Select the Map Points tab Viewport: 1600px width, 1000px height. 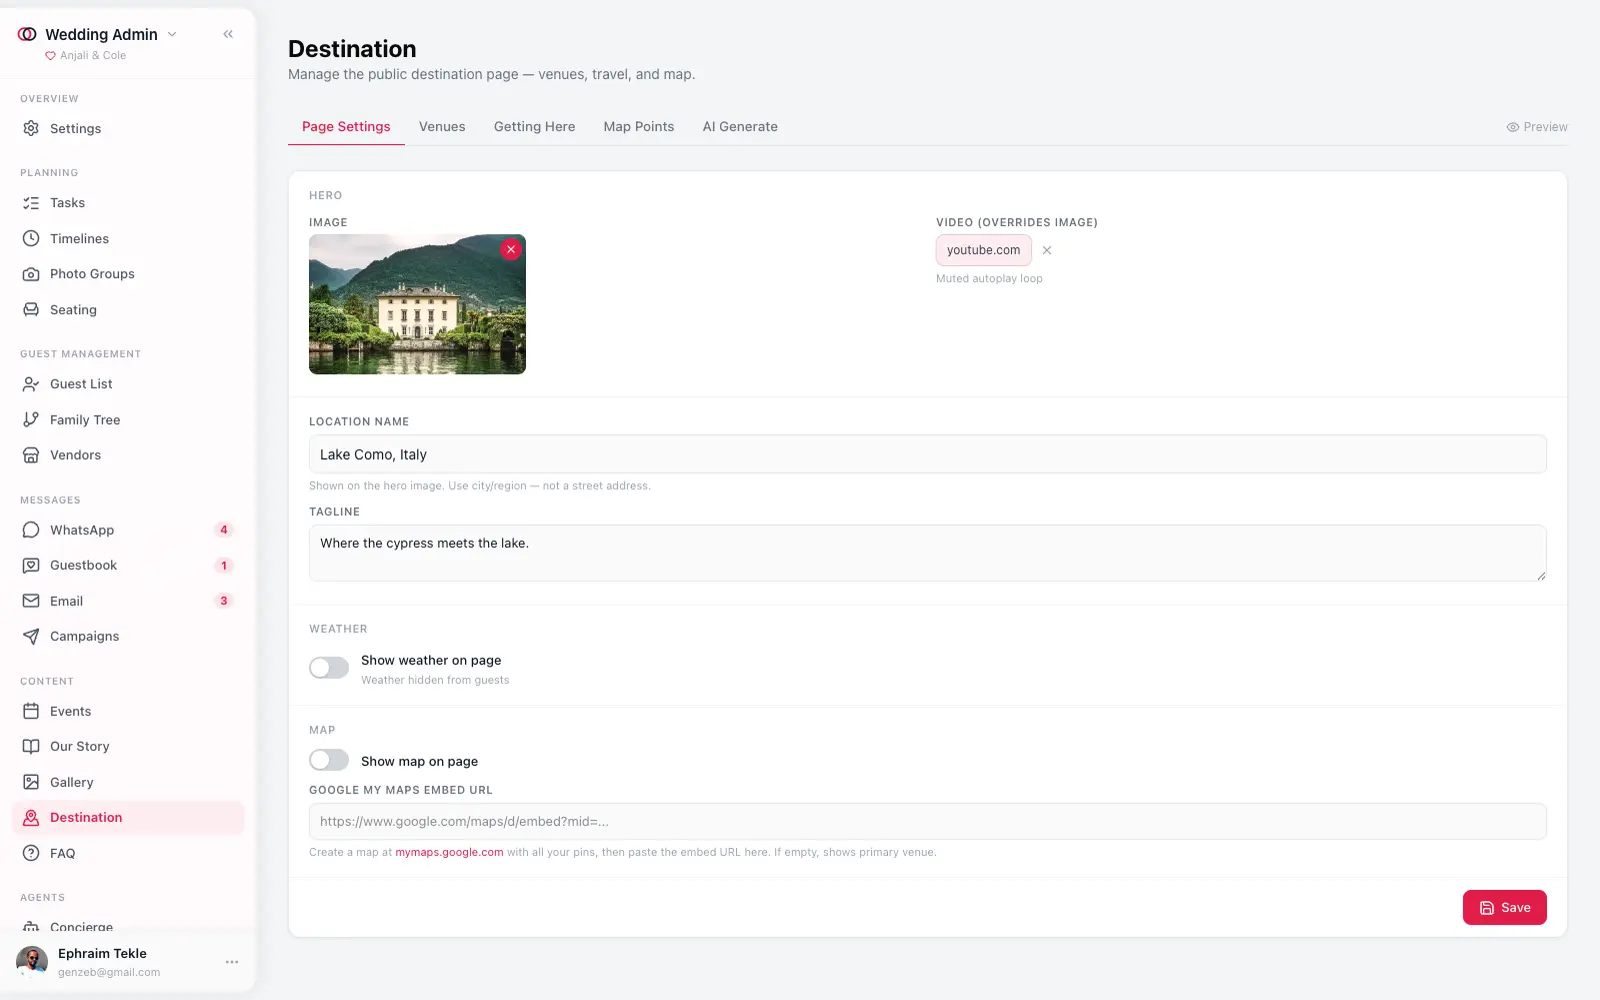[x=639, y=127]
